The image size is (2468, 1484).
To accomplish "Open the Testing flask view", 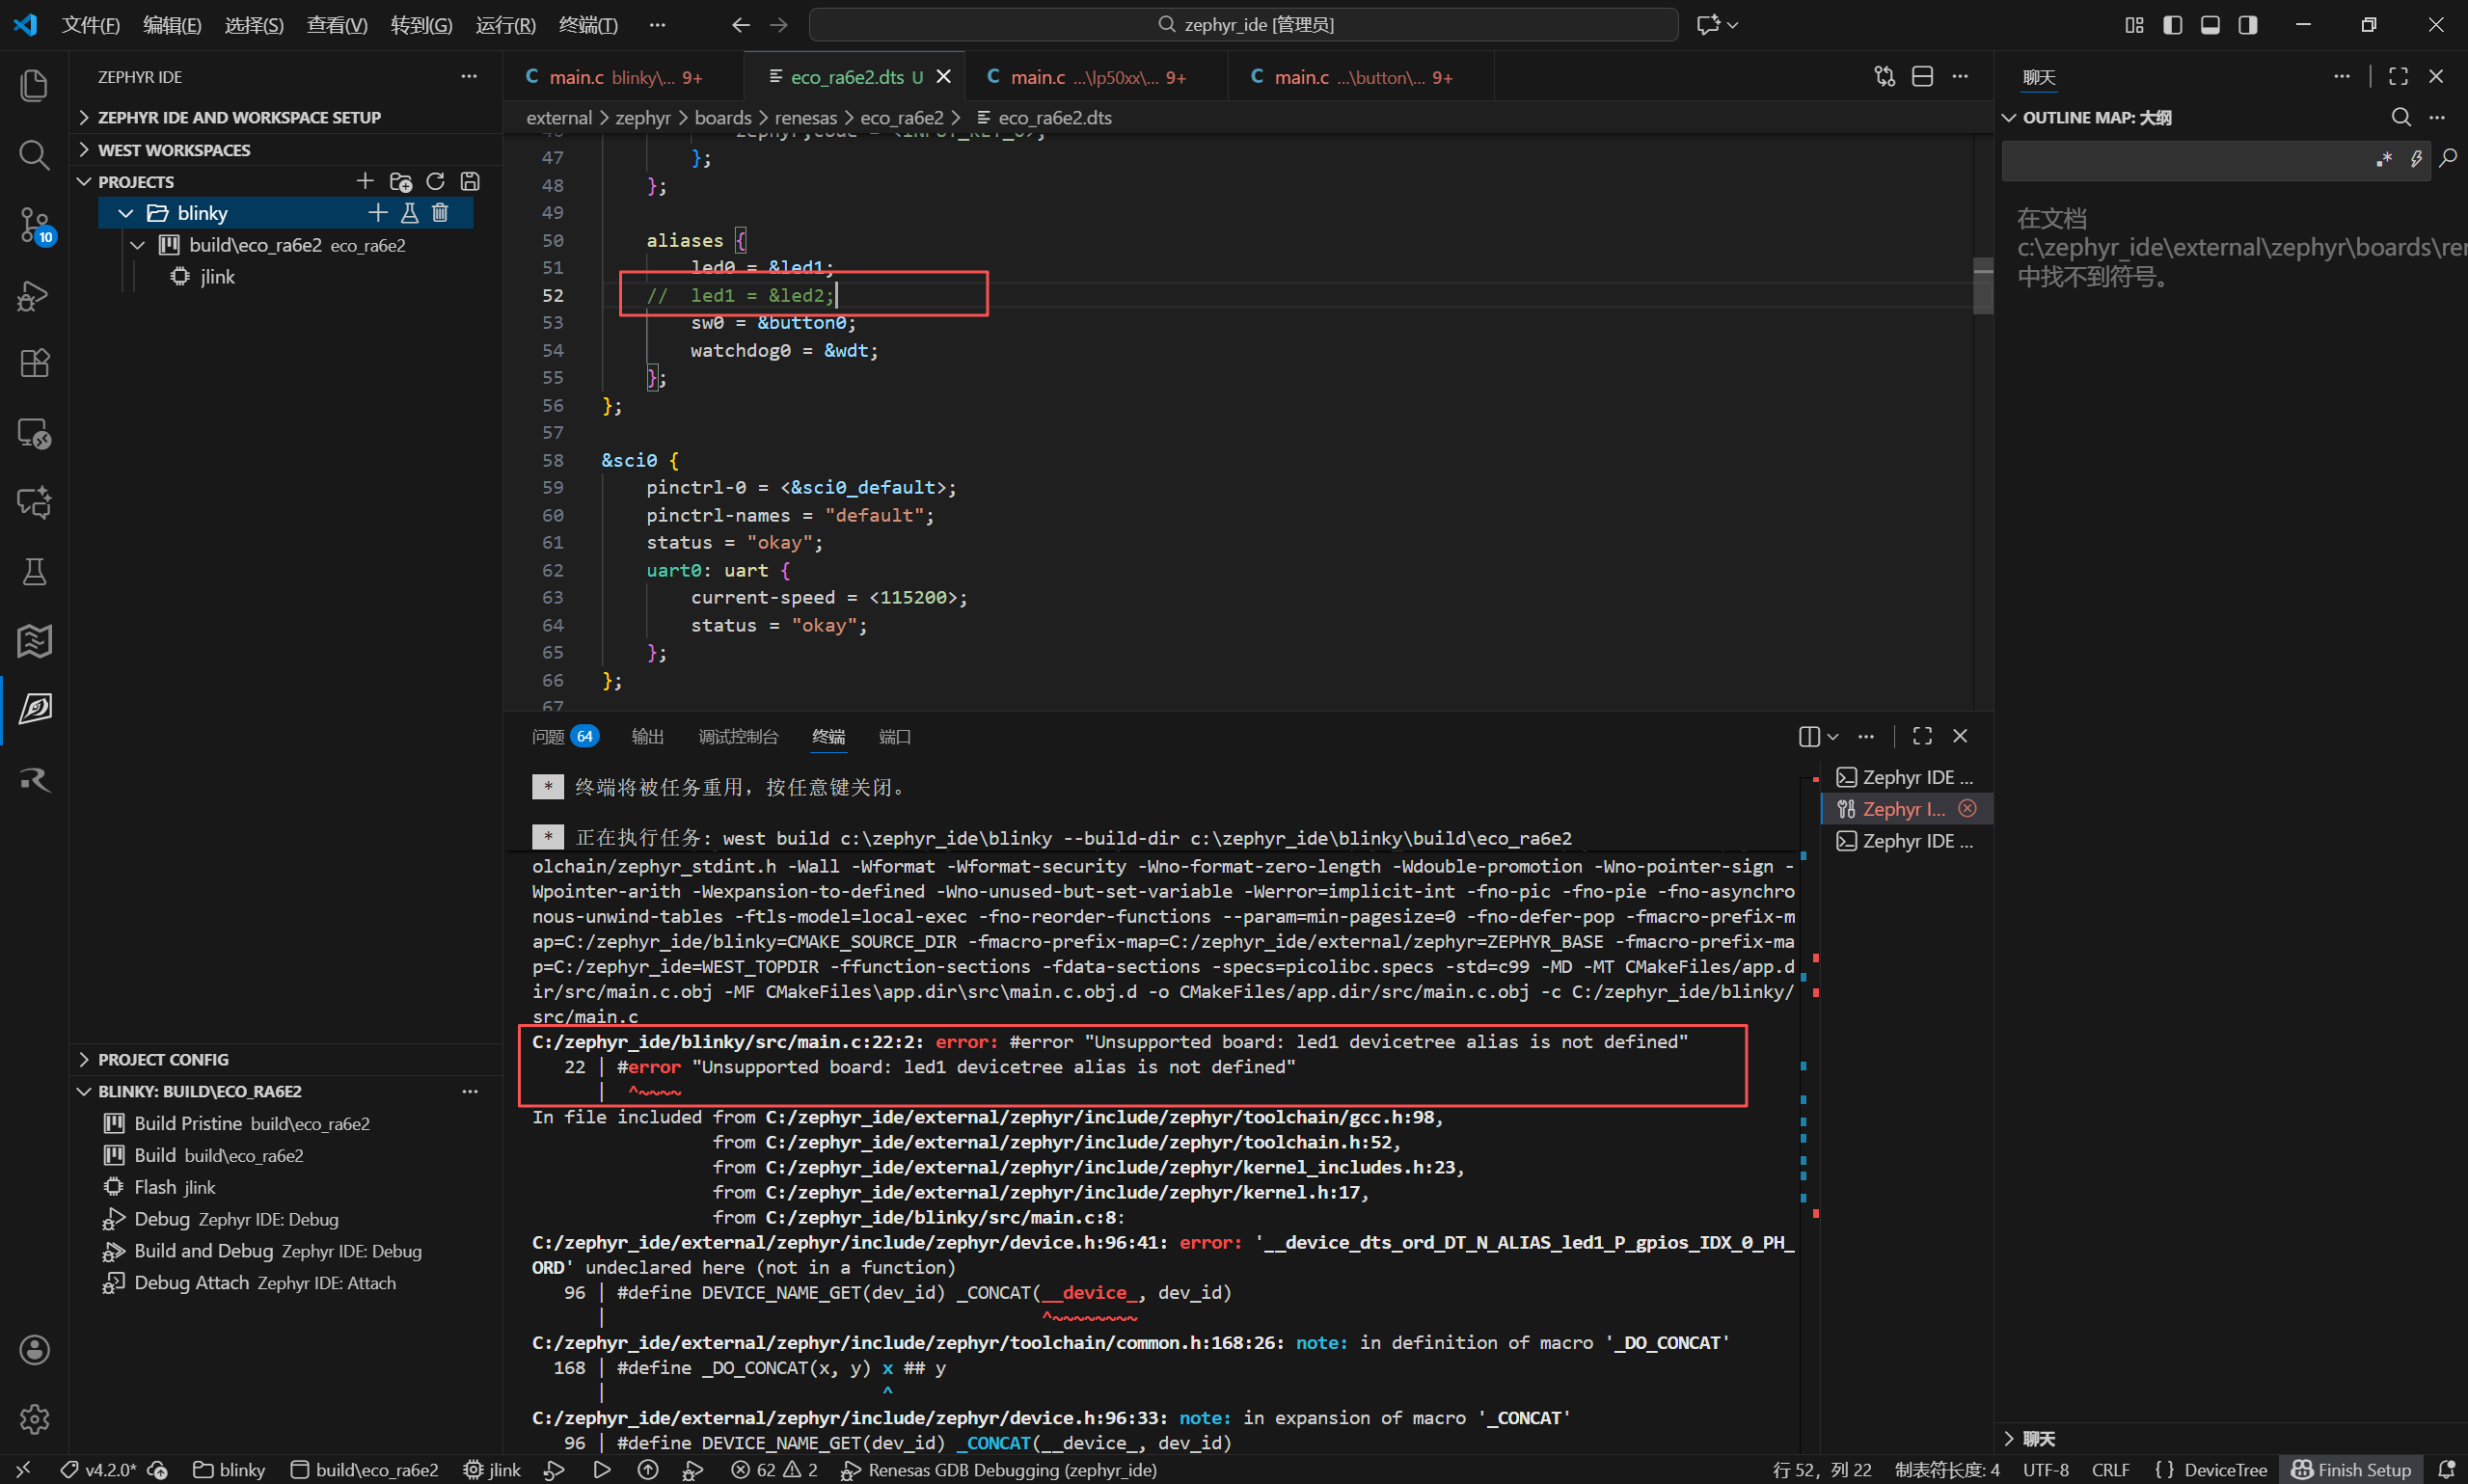I will [34, 572].
